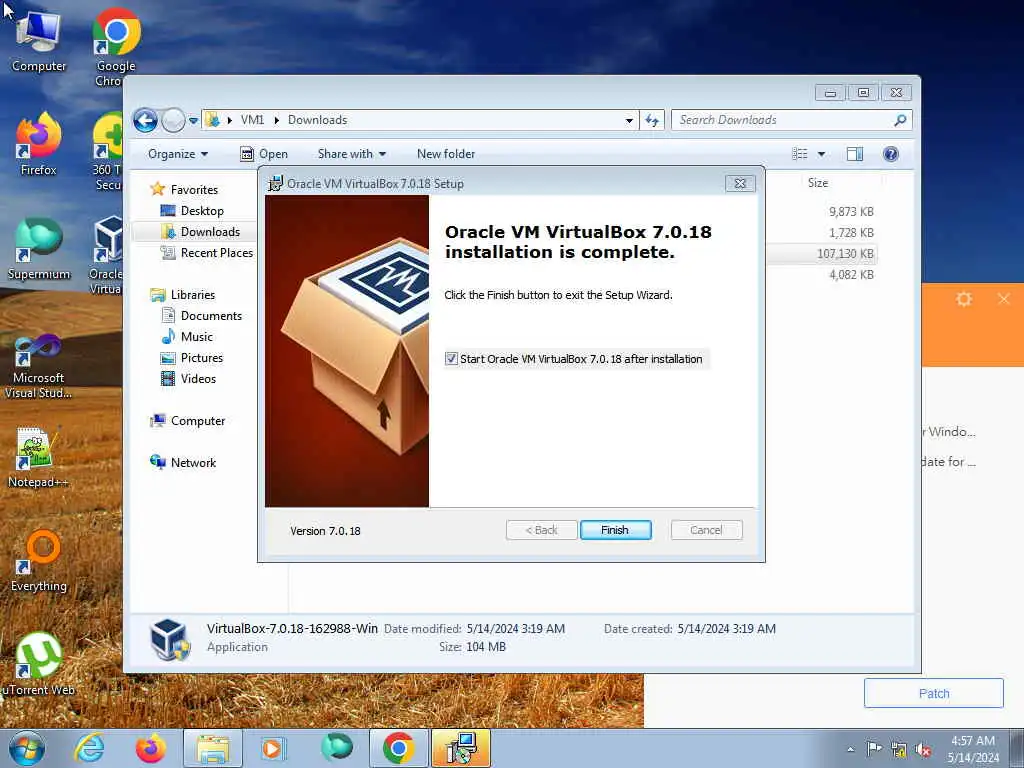This screenshot has height=768, width=1024.
Task: Go back in the Explorer window
Action: click(146, 120)
